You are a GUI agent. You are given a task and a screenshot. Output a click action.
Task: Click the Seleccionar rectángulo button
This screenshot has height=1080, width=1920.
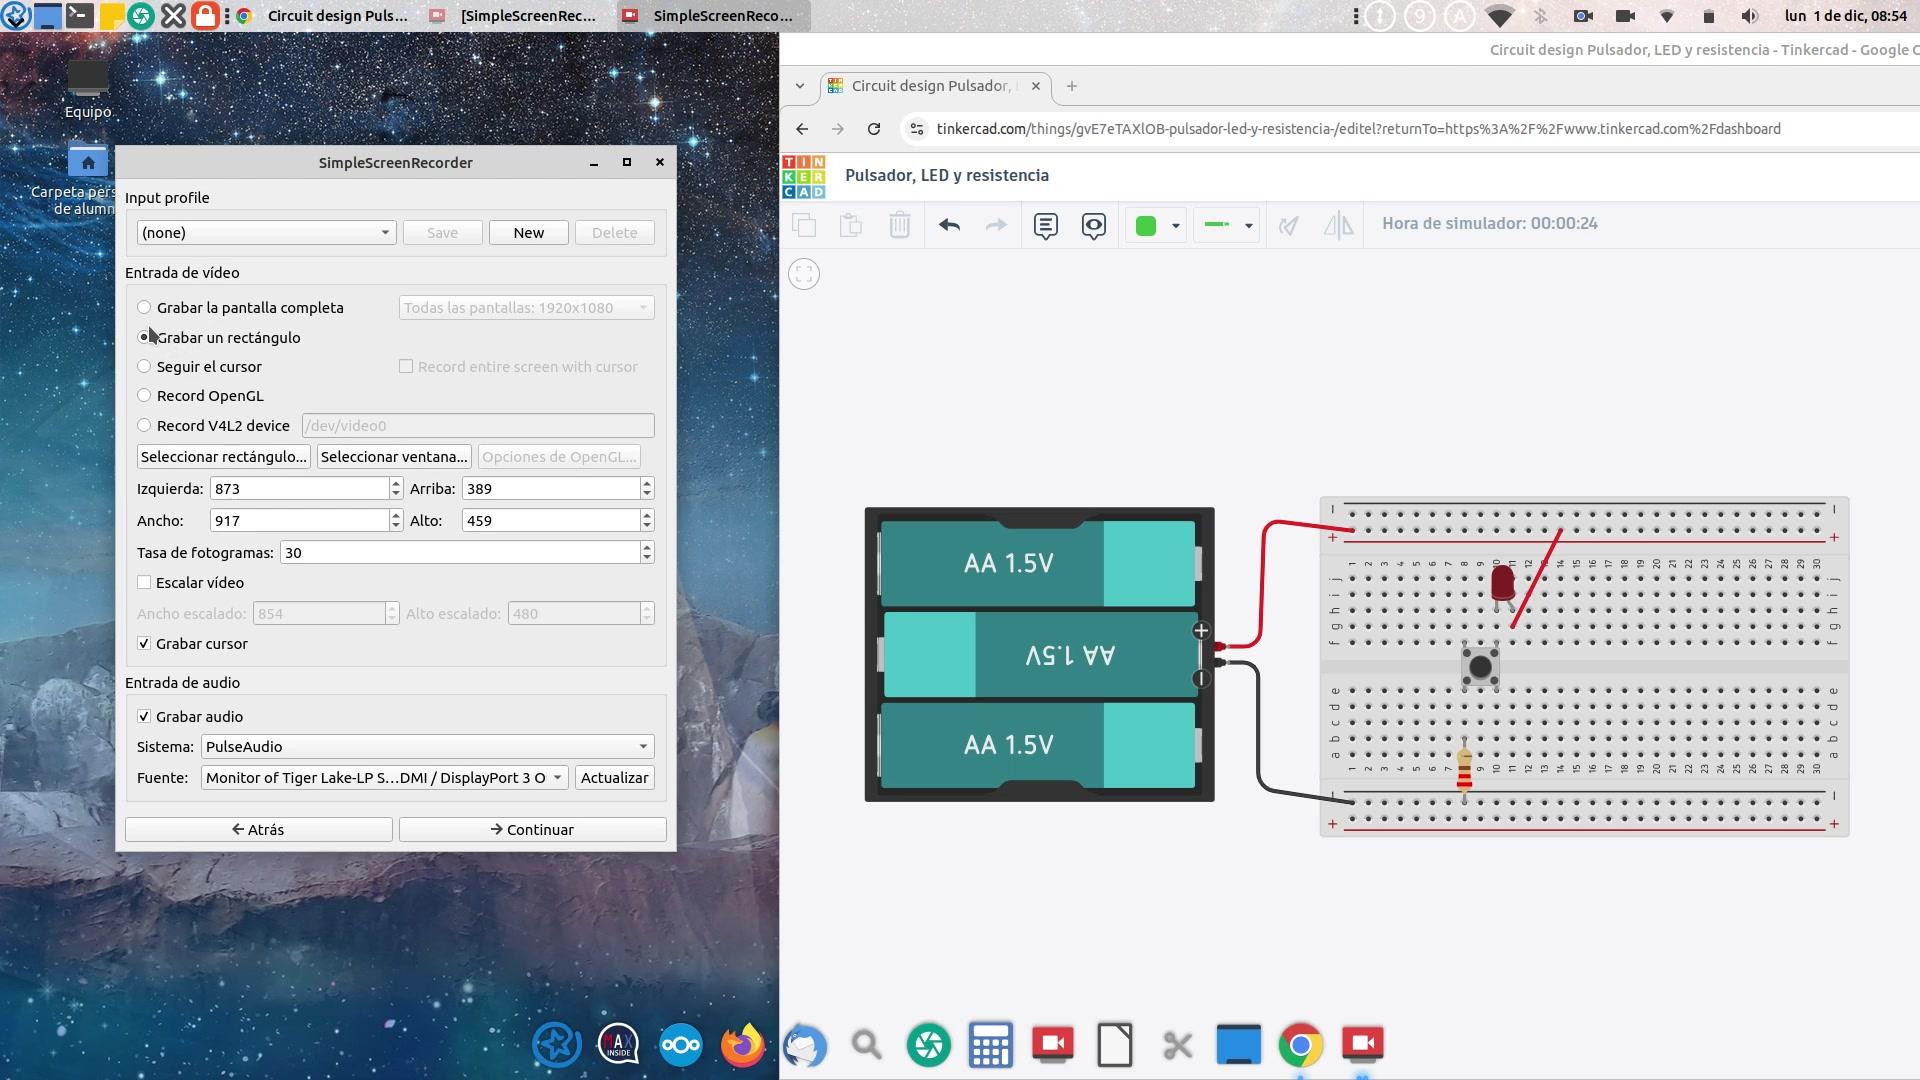point(223,457)
